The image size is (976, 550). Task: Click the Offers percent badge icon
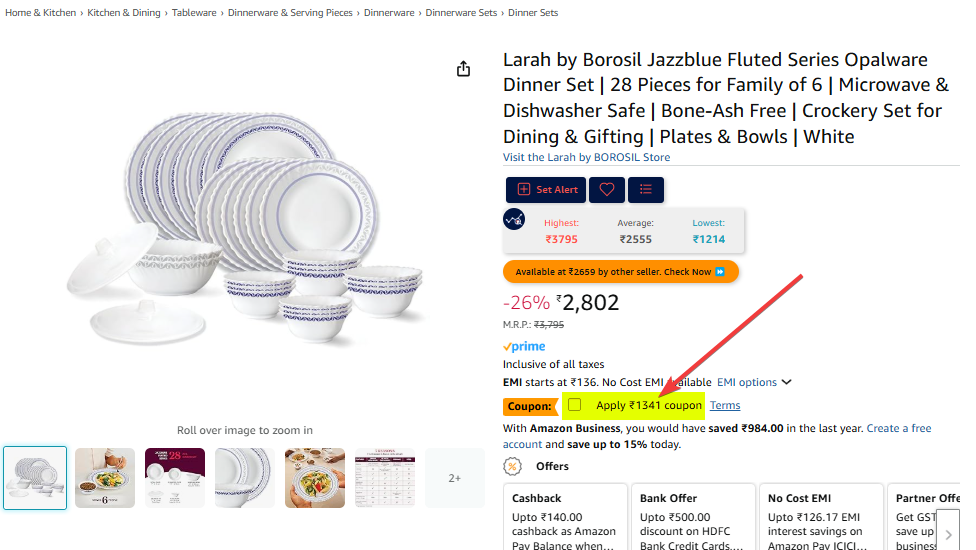click(513, 466)
